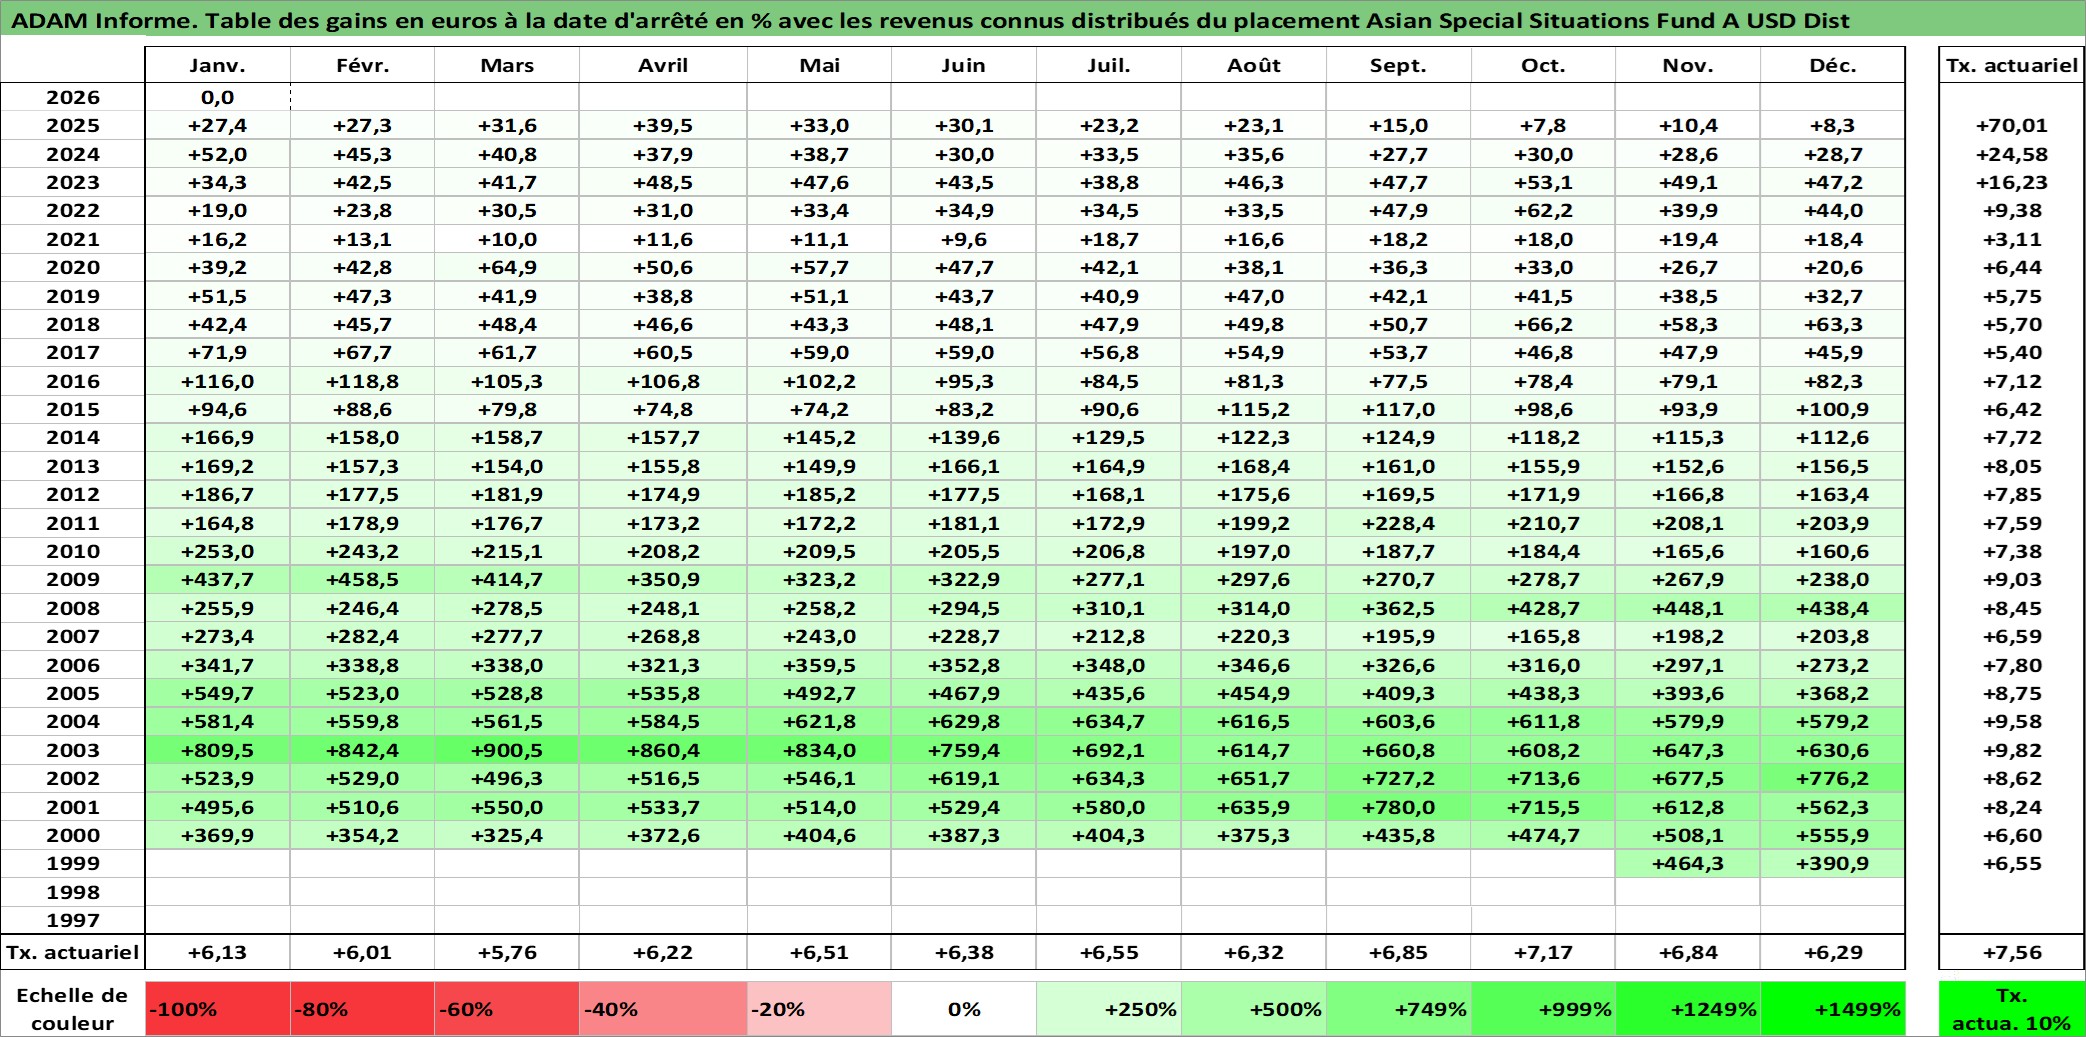Select the +900,5 cell in 2003 row
2086x1037 pixels.
pos(507,750)
